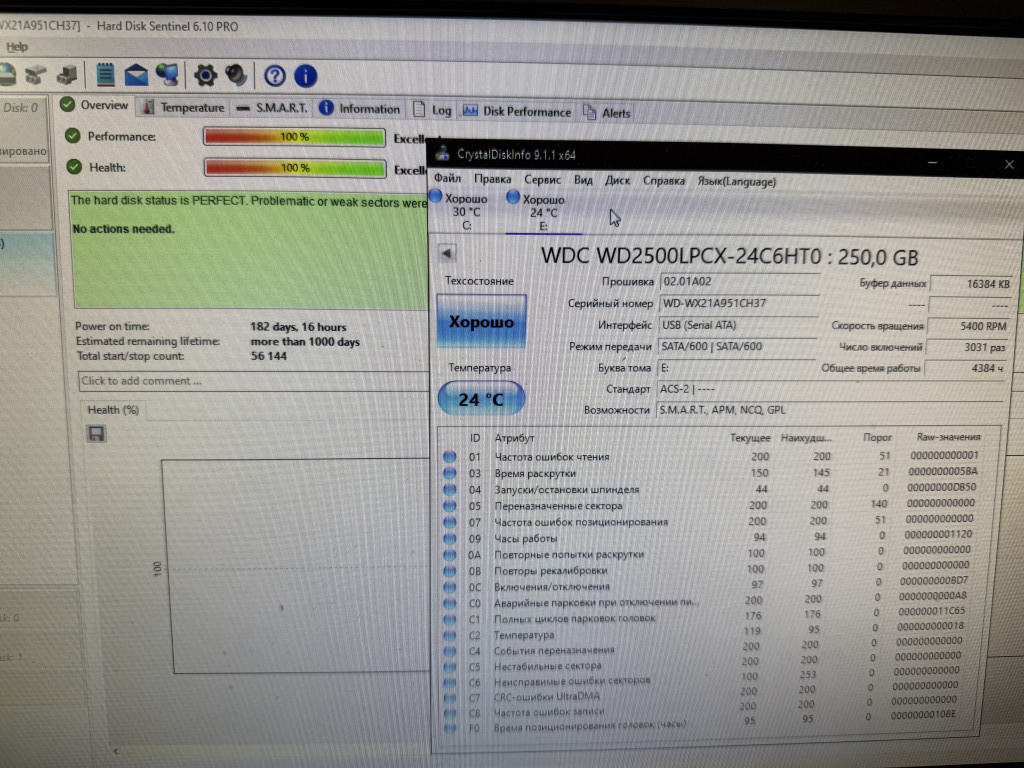Open the Help menu in Hard Disk Sentinel

coord(16,47)
